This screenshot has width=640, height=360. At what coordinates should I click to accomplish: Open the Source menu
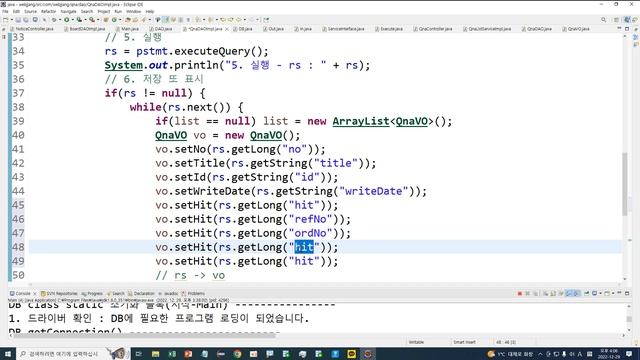pyautogui.click(x=30, y=11)
